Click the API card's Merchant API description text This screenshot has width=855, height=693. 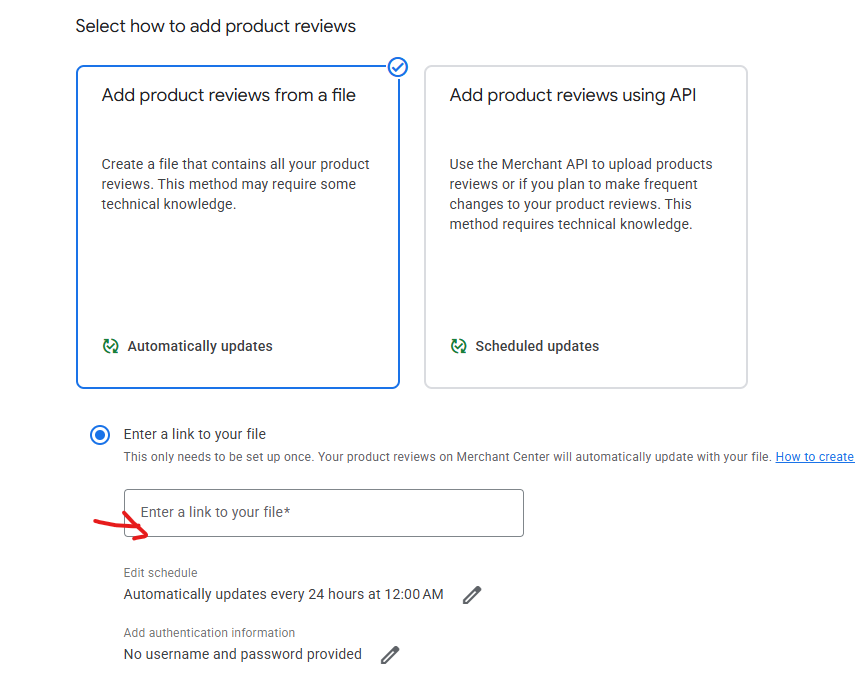(x=581, y=194)
